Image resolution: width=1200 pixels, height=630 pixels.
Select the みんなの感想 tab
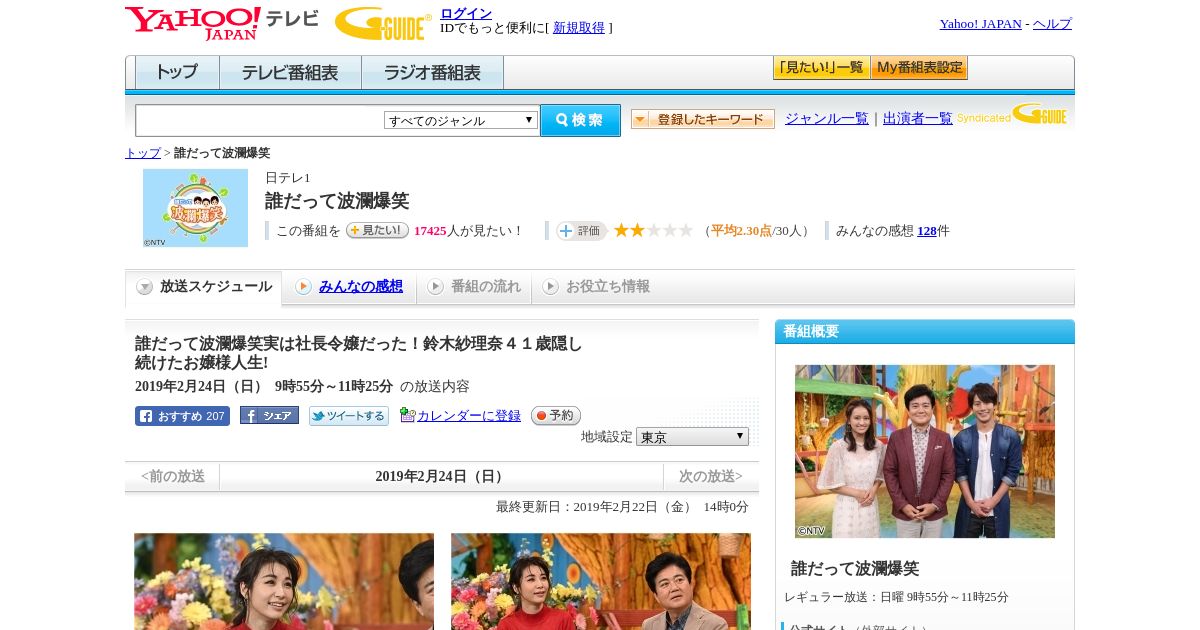[349, 287]
